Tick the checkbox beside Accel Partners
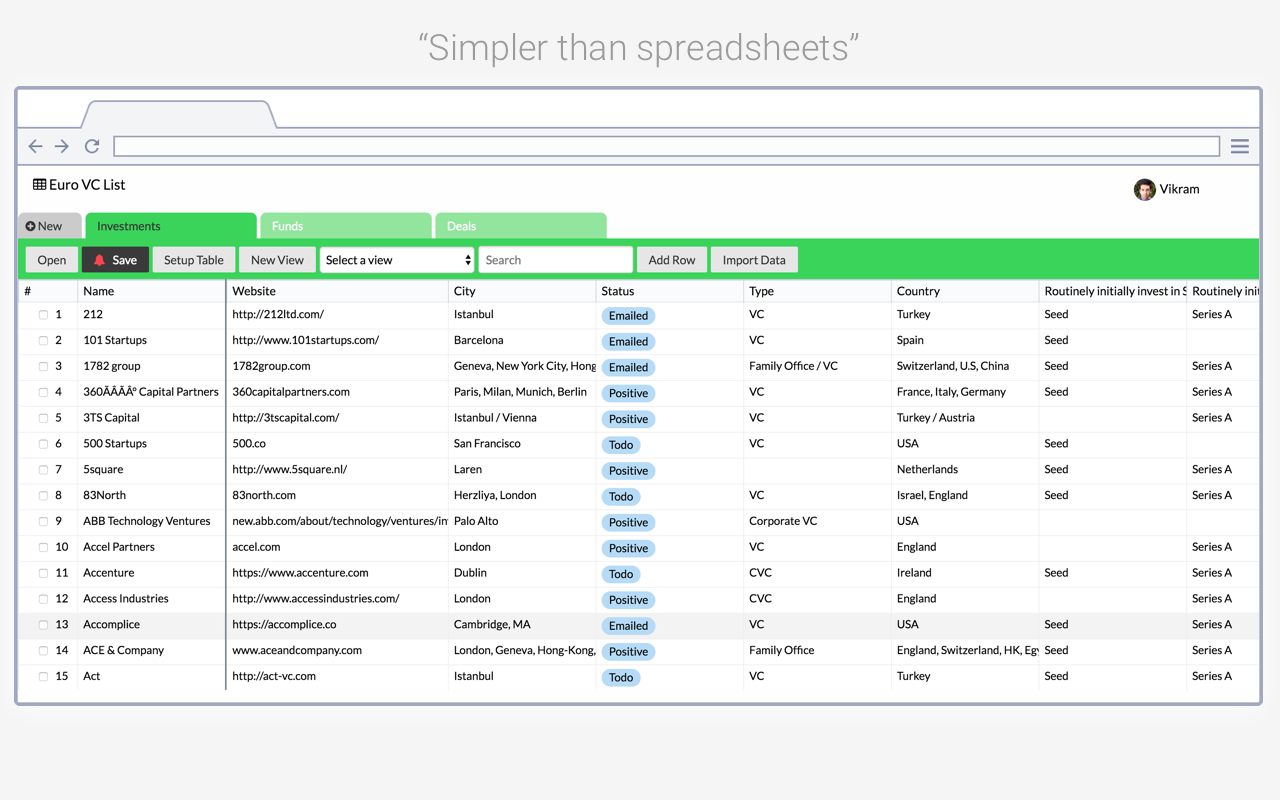This screenshot has width=1280, height=800. click(43, 548)
